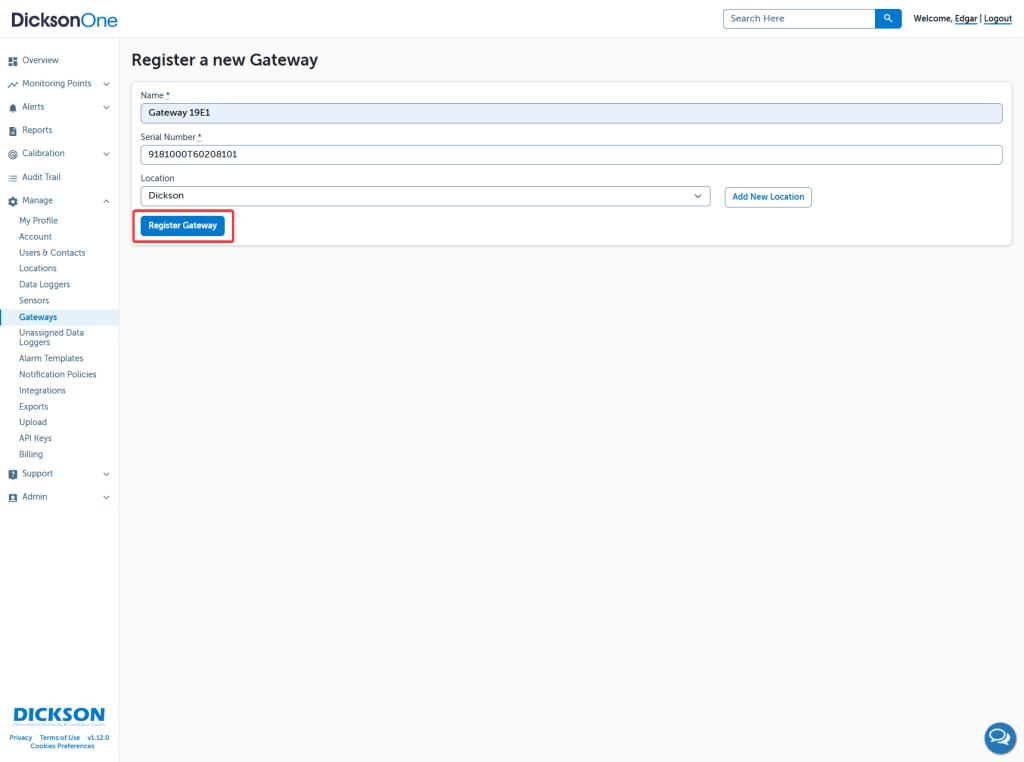Viewport: 1024px width, 762px height.
Task: Open Data Loggers in the sidebar
Action: (44, 285)
